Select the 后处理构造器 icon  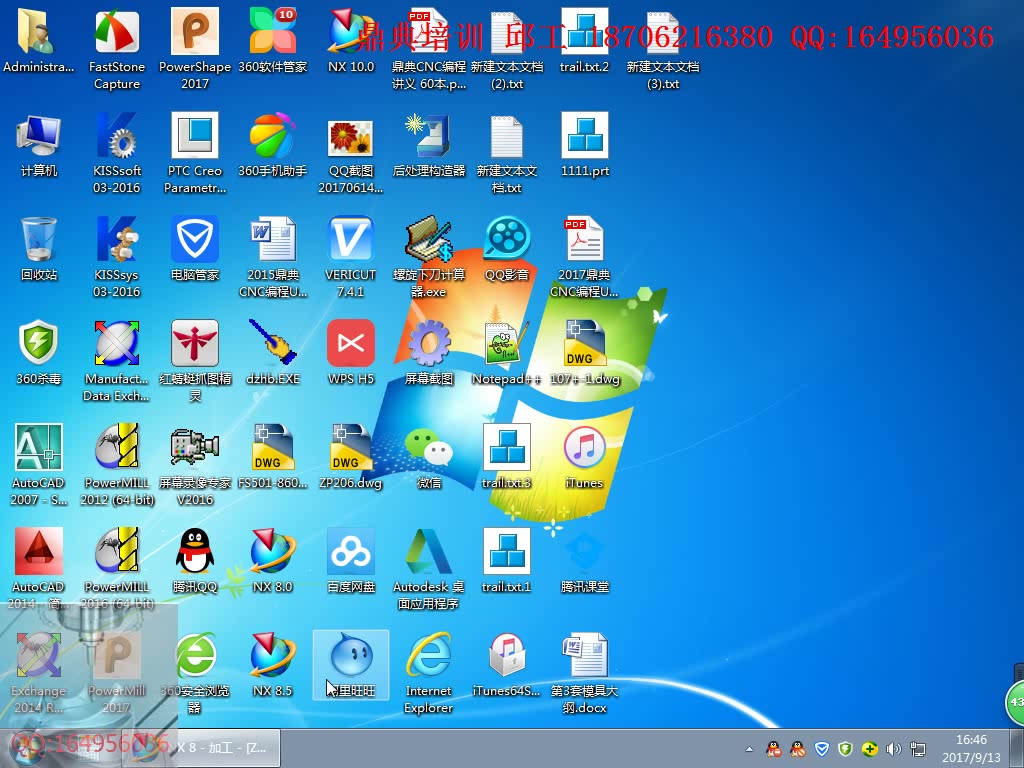coord(428,144)
